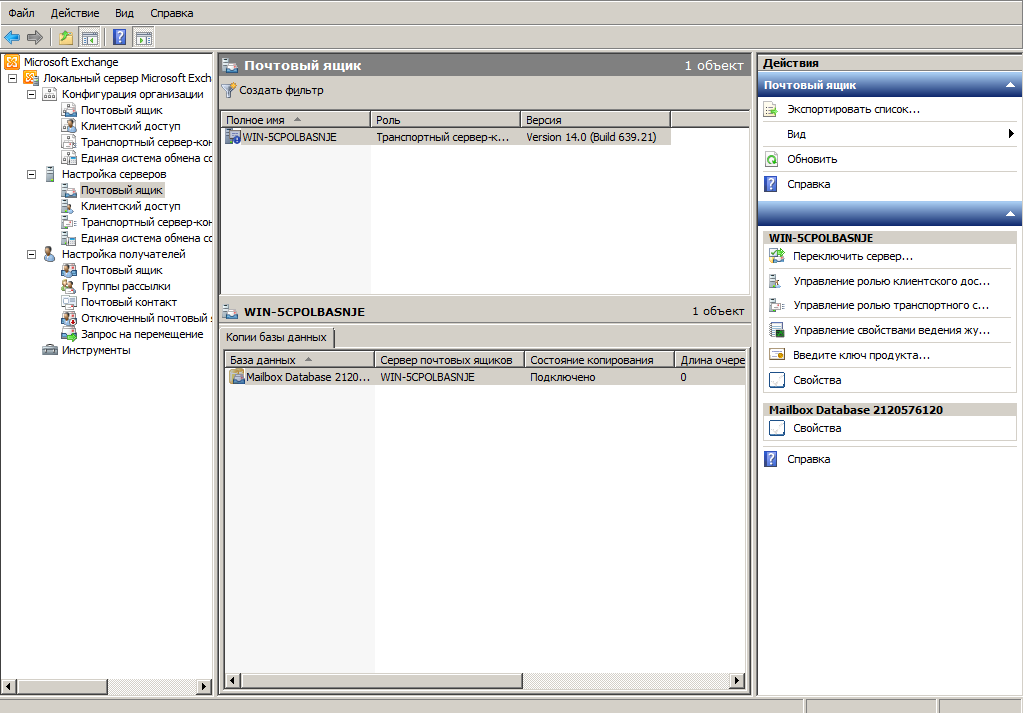The height and width of the screenshot is (713, 1023).
Task: Click Свойства icon under WIN-5CPOLBASNJE actions
Action: [x=776, y=380]
